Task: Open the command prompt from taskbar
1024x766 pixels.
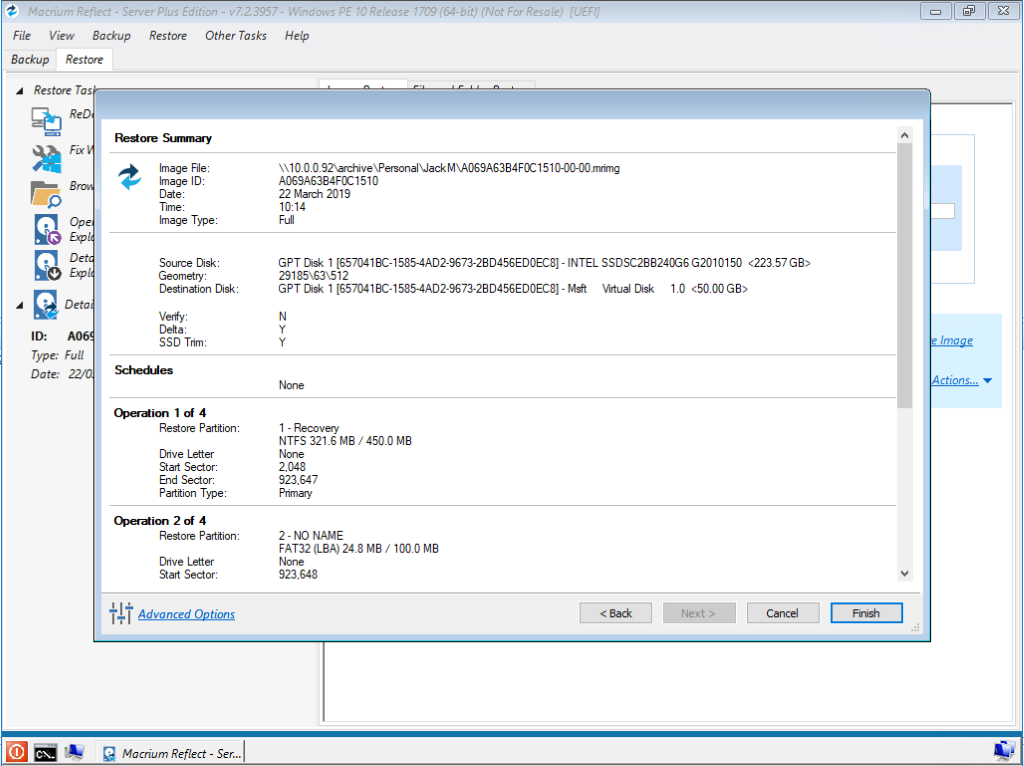Action: click(45, 753)
